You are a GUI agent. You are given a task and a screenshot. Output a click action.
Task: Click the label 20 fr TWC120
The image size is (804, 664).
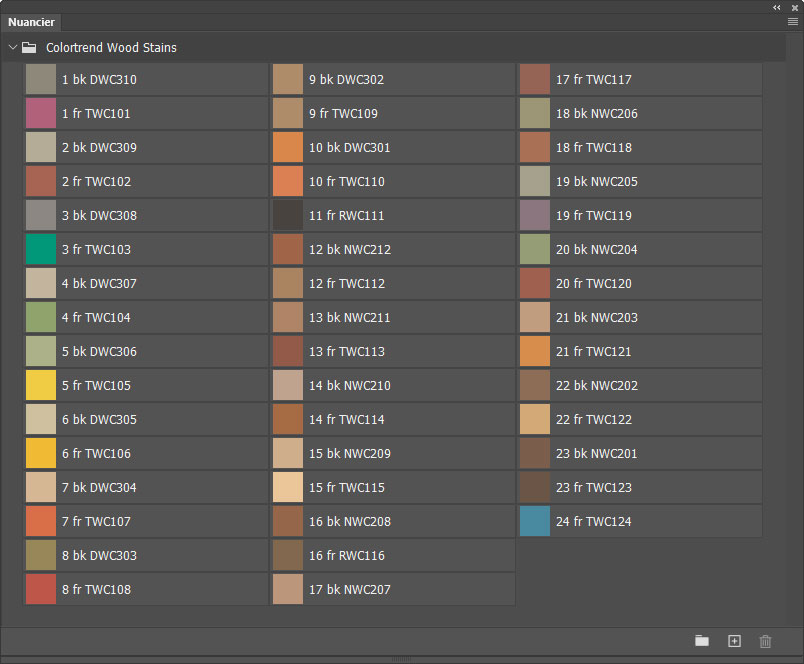[x=594, y=284]
